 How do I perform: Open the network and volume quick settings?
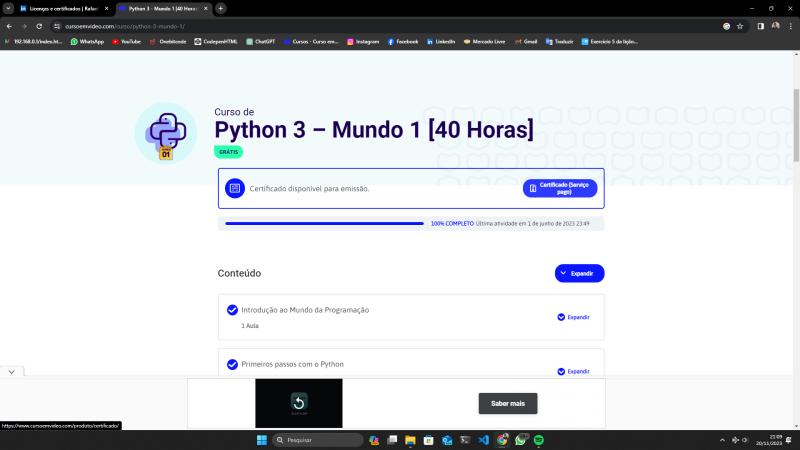point(740,440)
